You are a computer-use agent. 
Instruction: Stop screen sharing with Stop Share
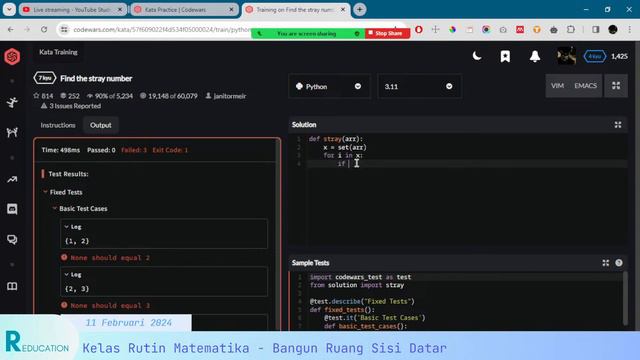pyautogui.click(x=387, y=33)
